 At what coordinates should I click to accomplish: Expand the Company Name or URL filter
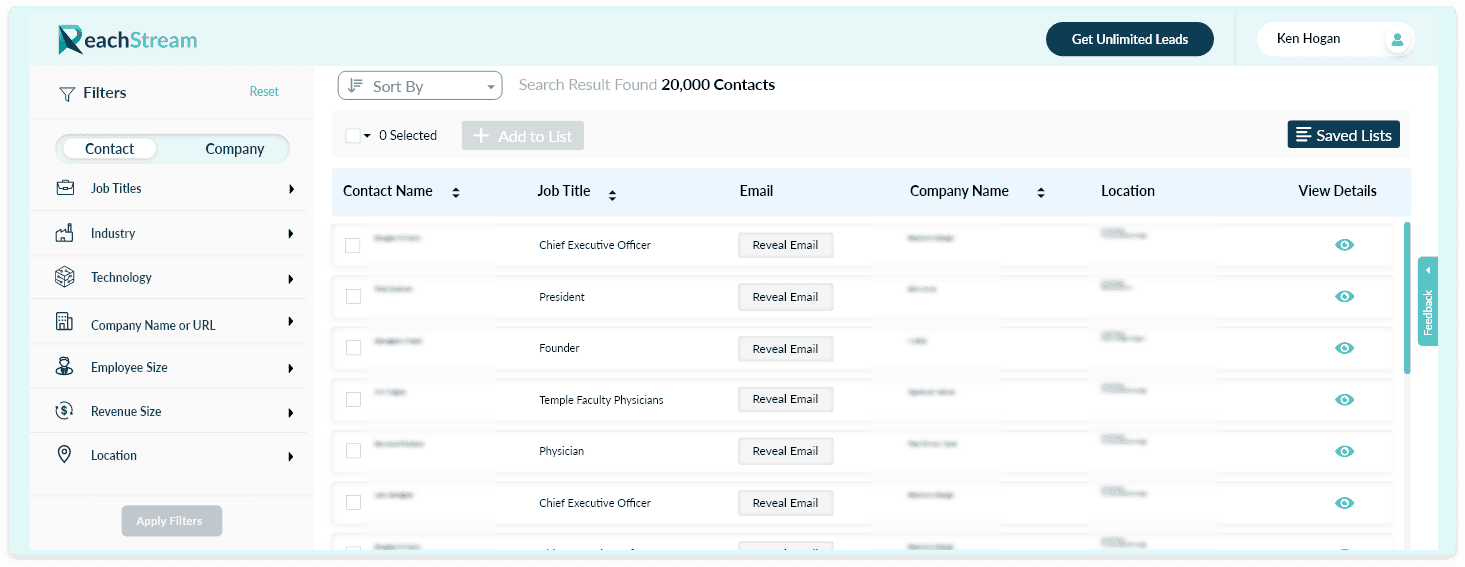coord(291,321)
